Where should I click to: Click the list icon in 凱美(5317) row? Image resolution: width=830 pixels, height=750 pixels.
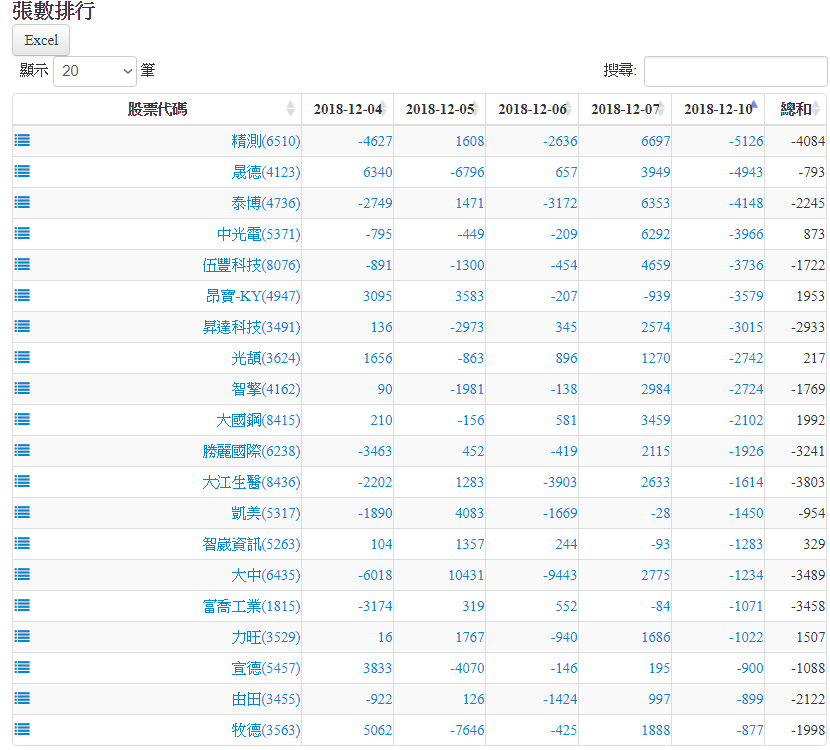22,513
